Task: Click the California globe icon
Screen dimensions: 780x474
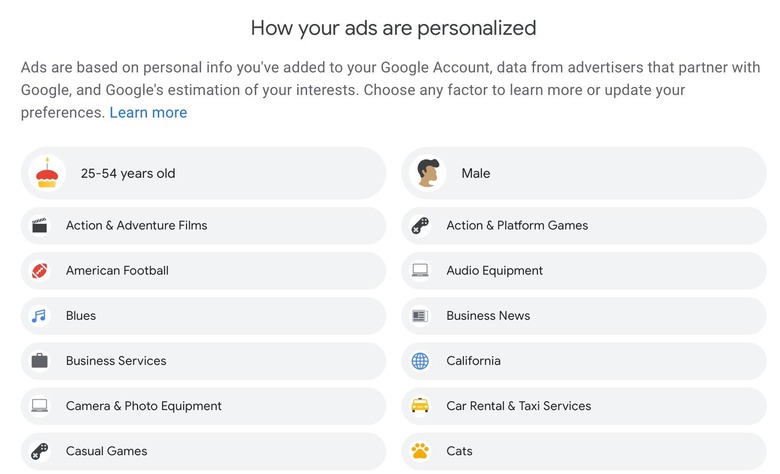Action: (420, 361)
